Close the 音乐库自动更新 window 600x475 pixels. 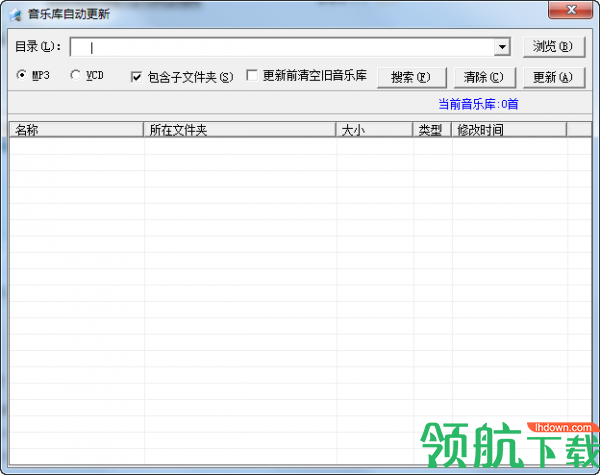pyautogui.click(x=570, y=10)
